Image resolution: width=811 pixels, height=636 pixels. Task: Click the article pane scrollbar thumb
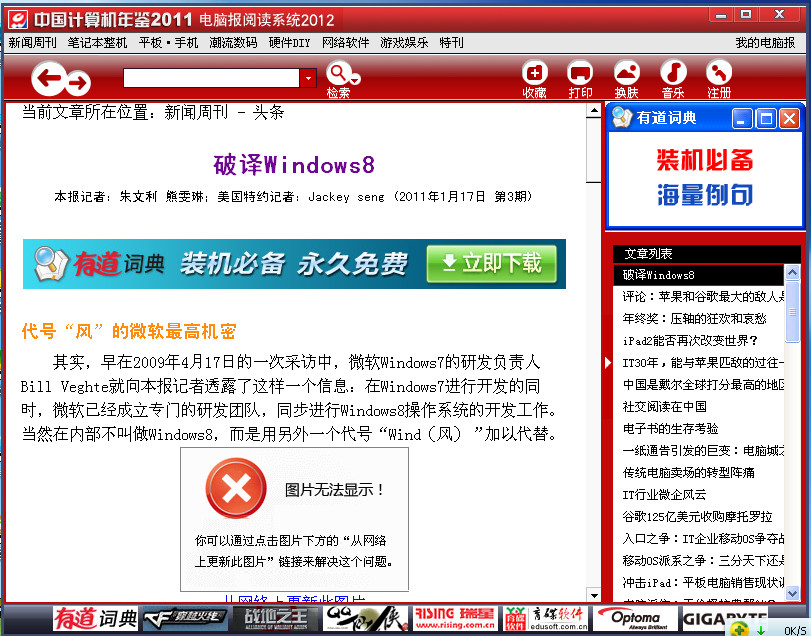pyautogui.click(x=594, y=150)
